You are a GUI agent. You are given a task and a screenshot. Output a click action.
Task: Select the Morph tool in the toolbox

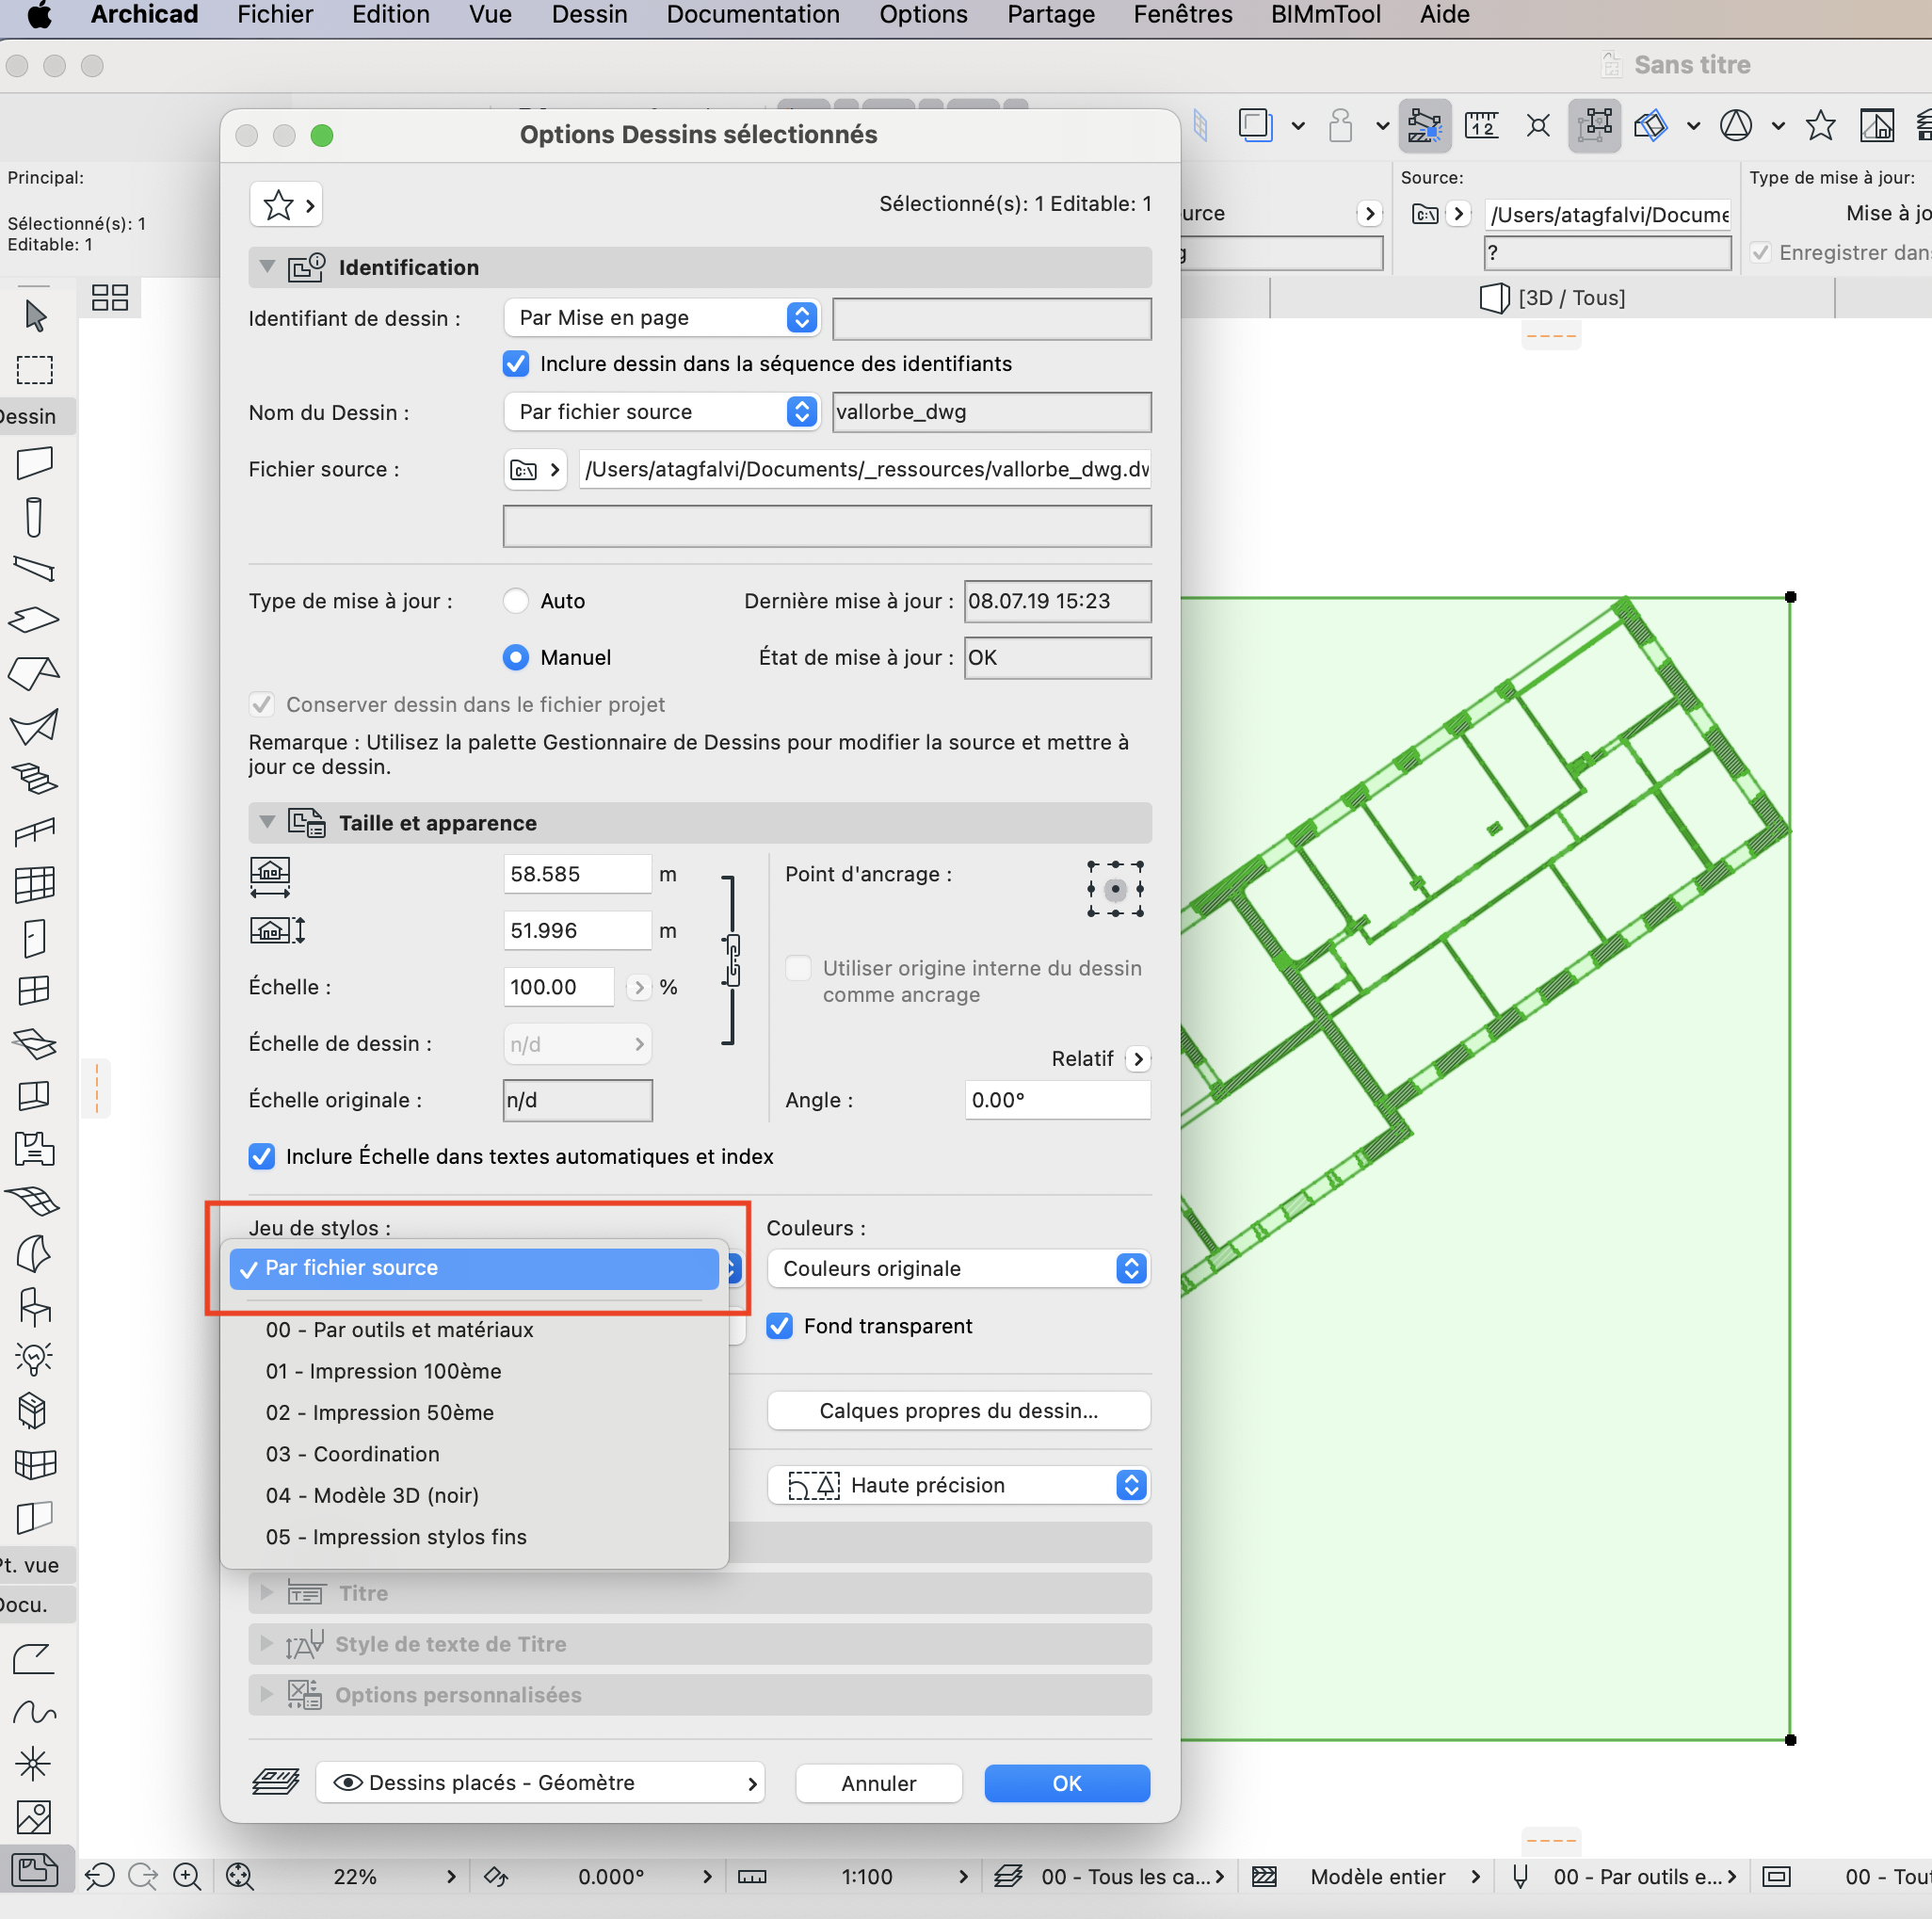tap(35, 1253)
